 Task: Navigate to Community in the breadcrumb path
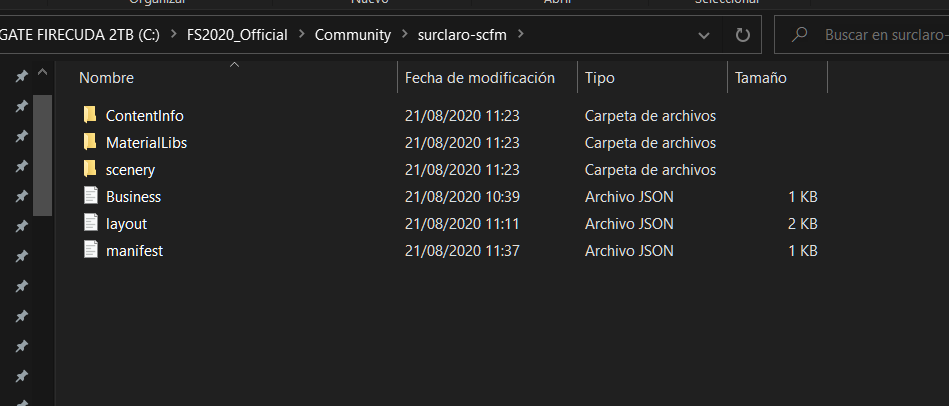[352, 35]
